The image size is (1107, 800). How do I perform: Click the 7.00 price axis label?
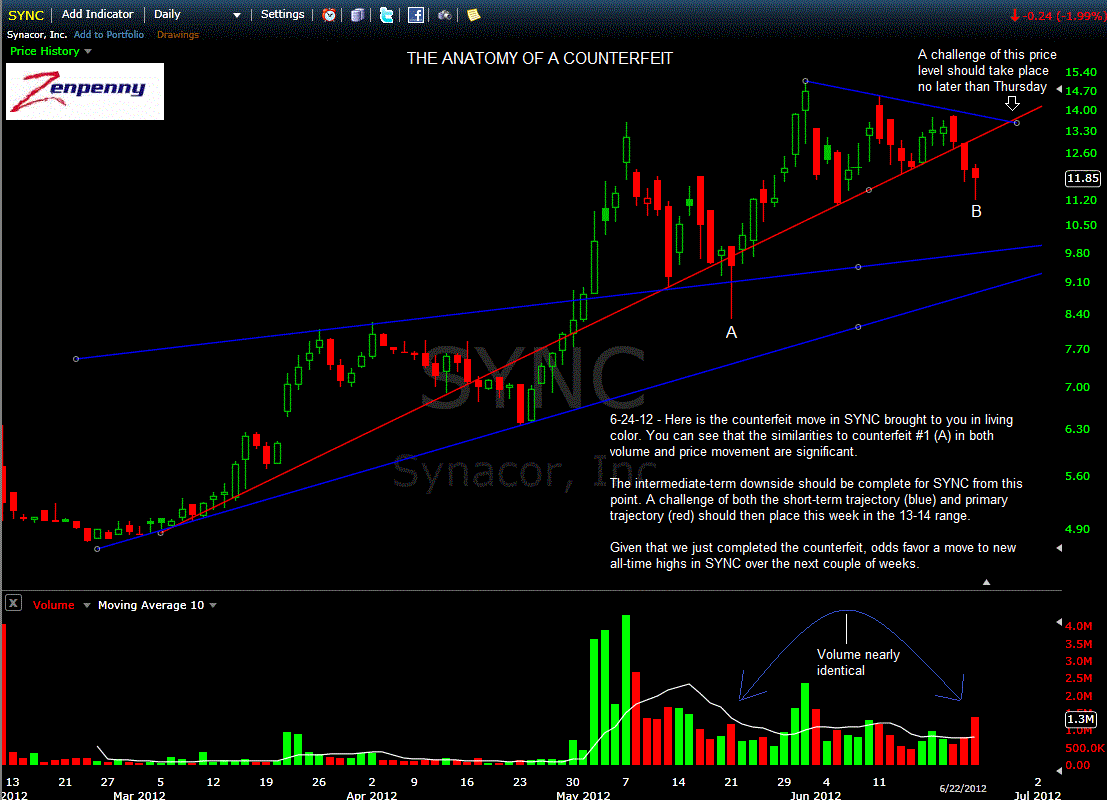pos(1077,388)
